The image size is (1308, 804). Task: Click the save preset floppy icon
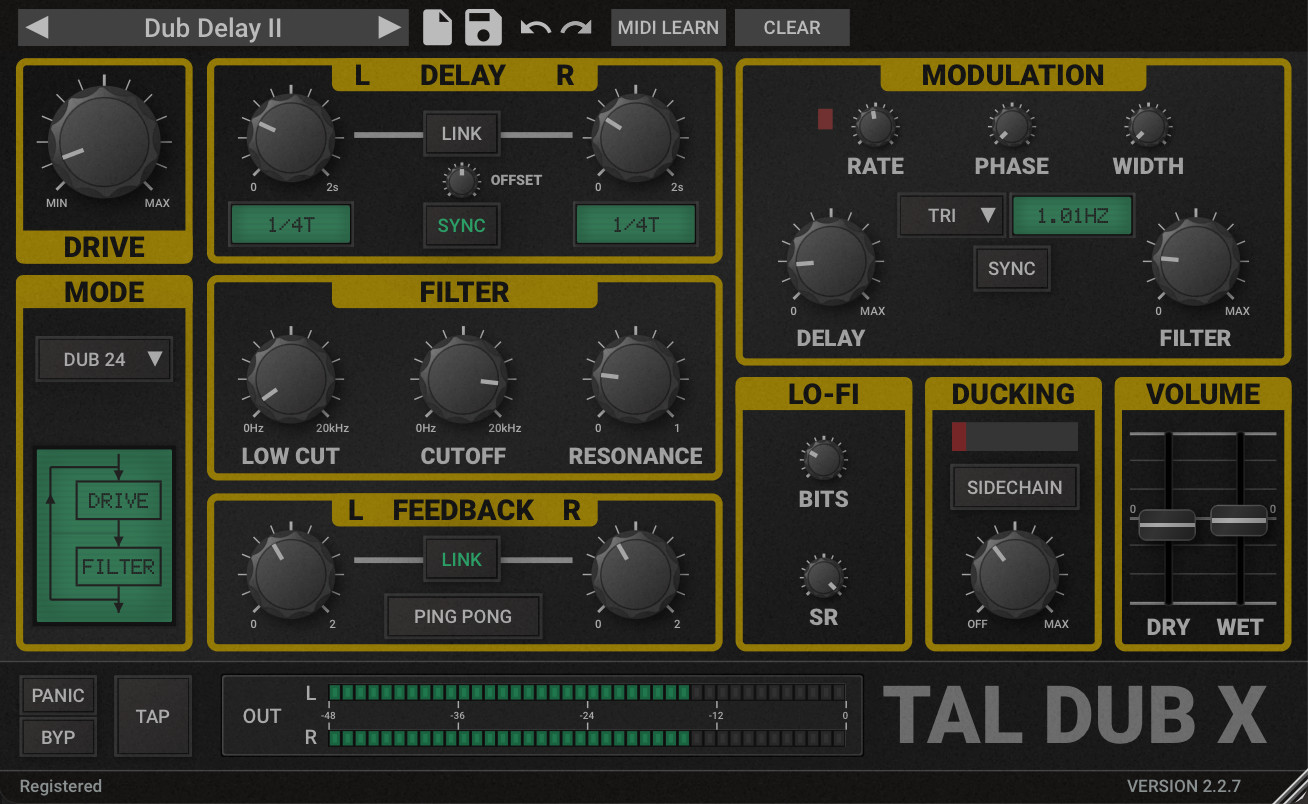click(483, 27)
